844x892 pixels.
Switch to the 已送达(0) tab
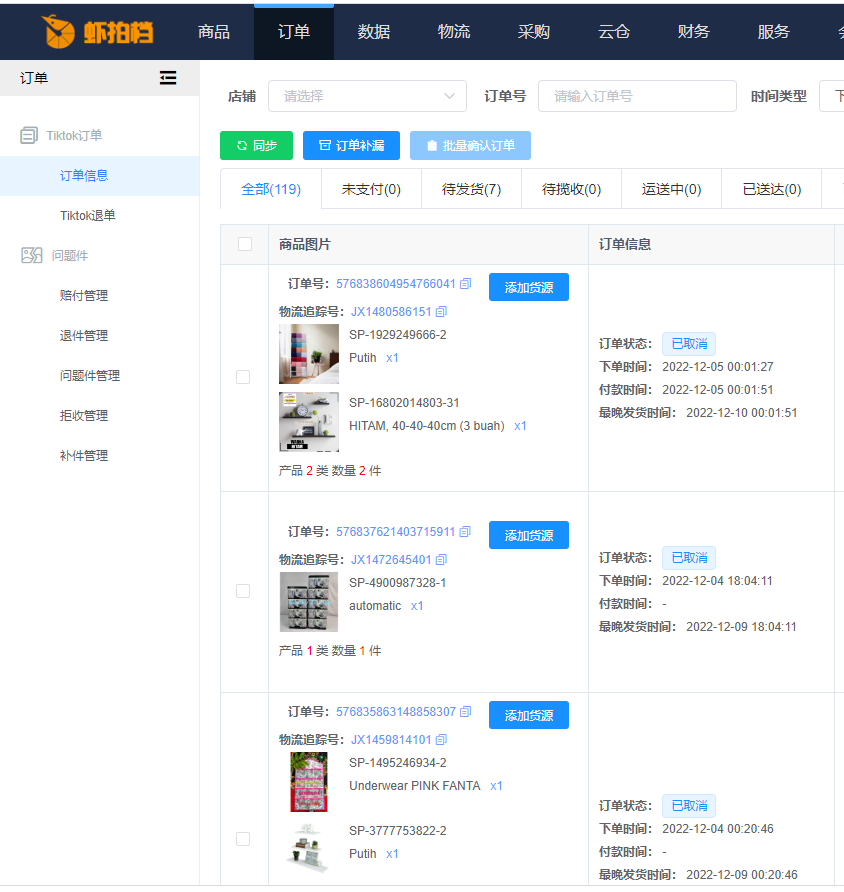pos(772,189)
